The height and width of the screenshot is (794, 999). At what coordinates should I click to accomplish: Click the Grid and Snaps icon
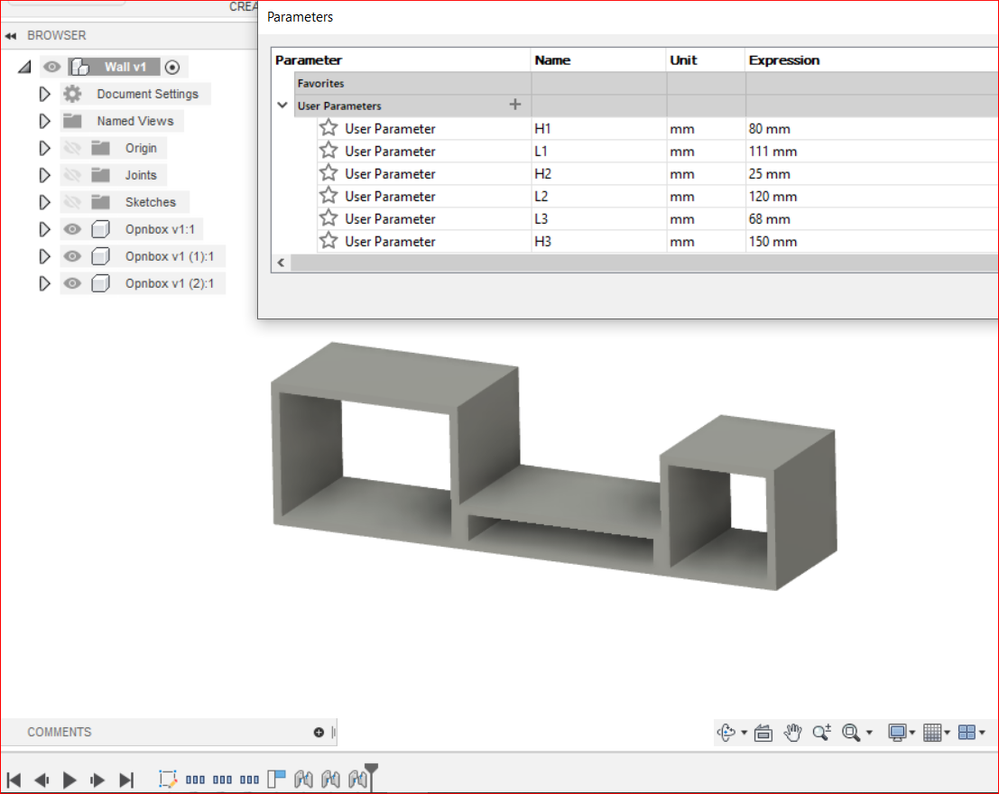pos(932,733)
